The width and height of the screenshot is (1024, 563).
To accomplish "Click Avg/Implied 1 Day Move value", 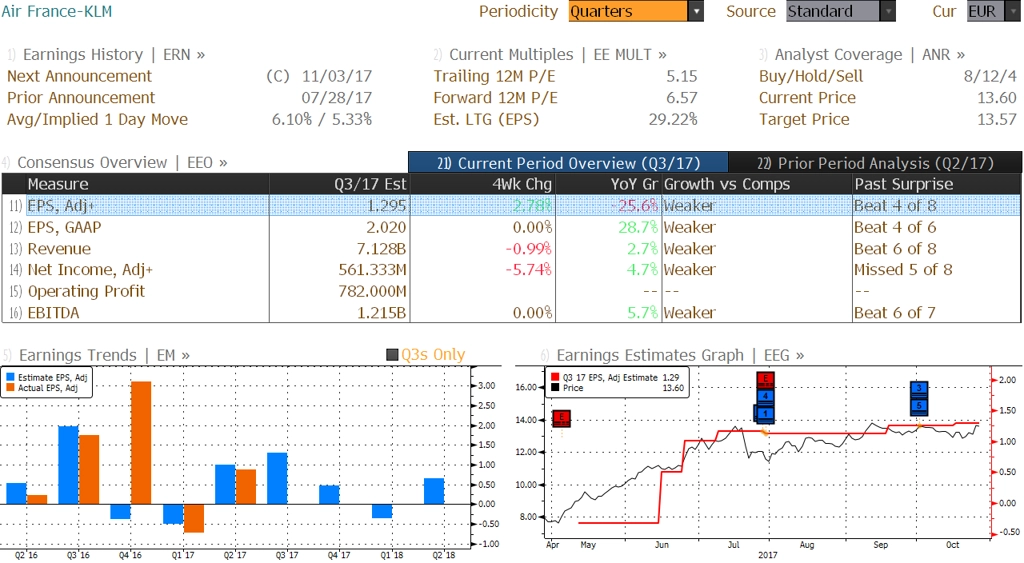I will tap(322, 120).
